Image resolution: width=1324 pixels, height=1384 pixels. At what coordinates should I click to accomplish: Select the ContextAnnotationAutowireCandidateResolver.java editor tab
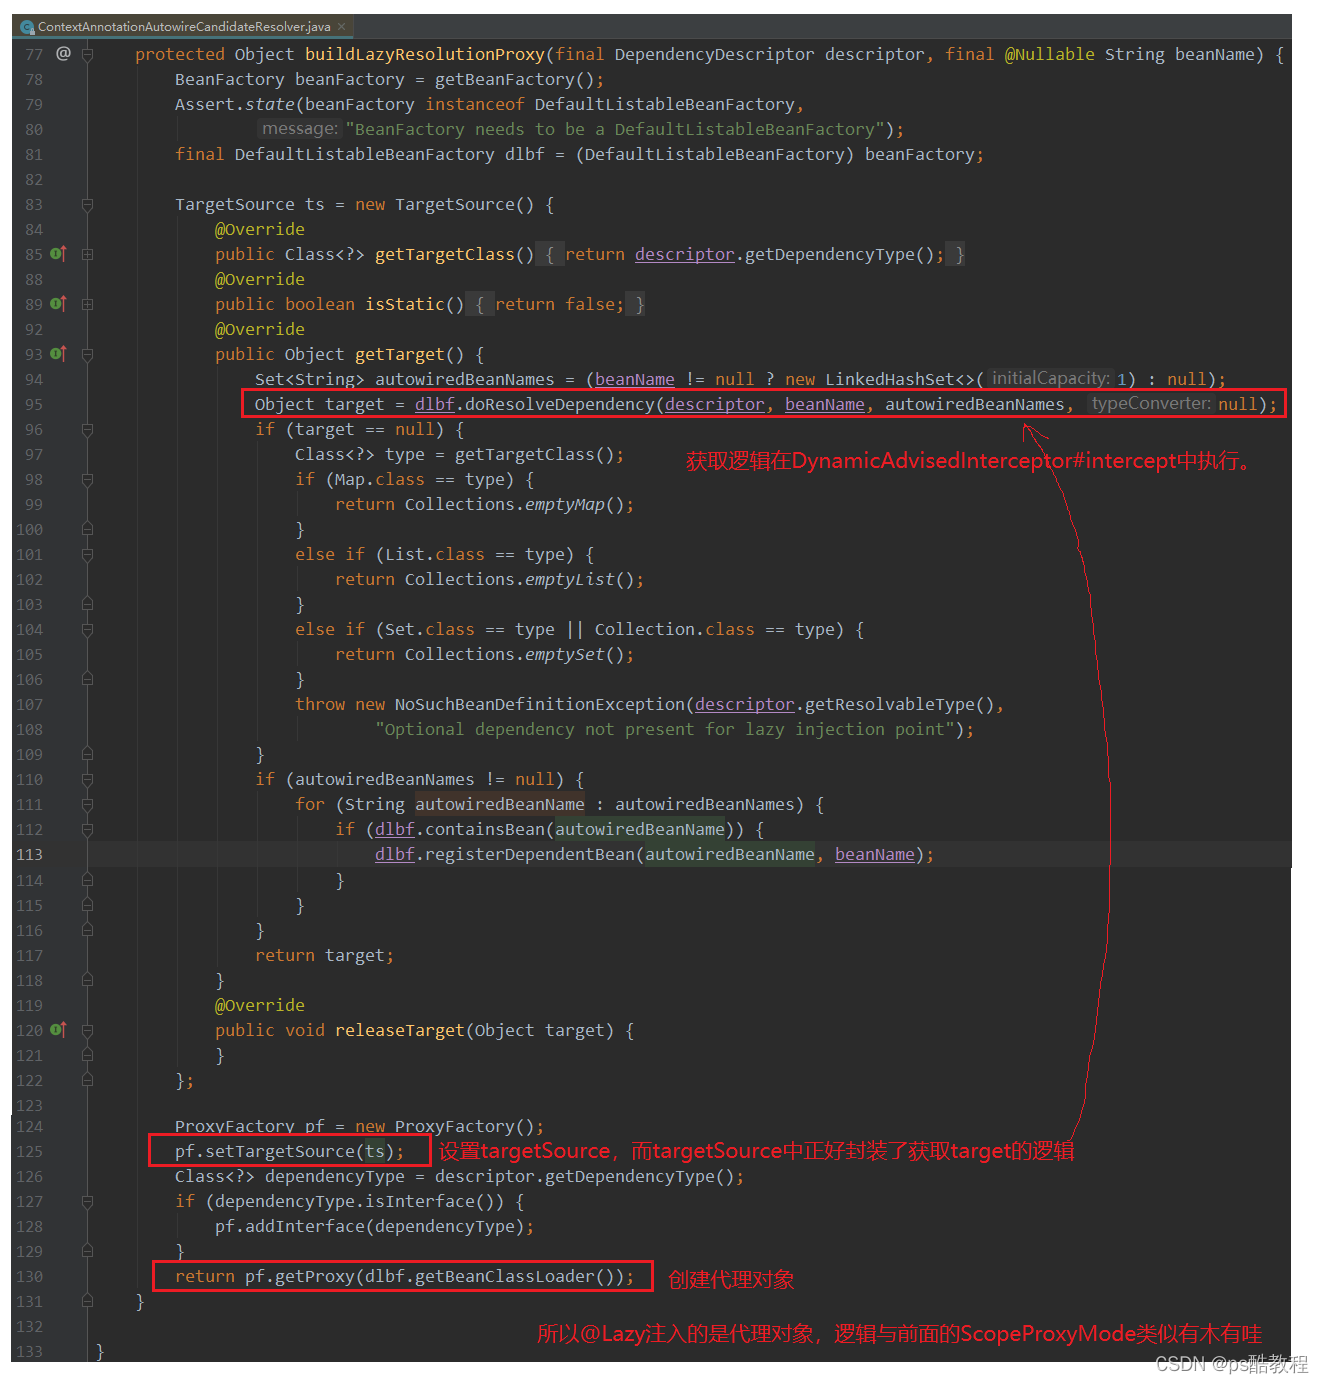click(x=184, y=26)
